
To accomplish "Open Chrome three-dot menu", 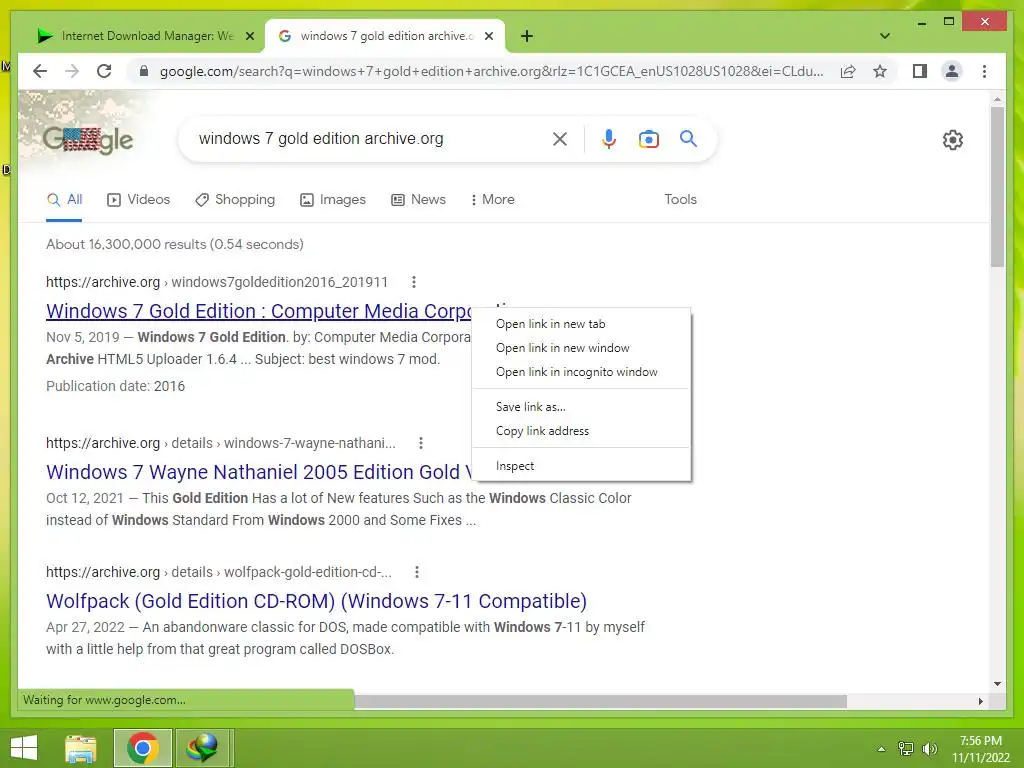I will pyautogui.click(x=984, y=71).
